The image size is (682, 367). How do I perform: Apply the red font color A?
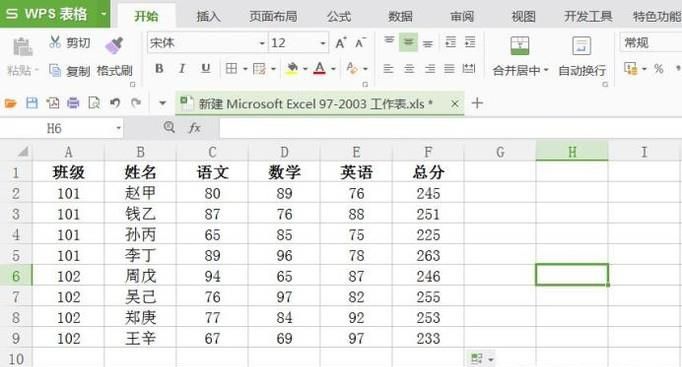pos(320,69)
